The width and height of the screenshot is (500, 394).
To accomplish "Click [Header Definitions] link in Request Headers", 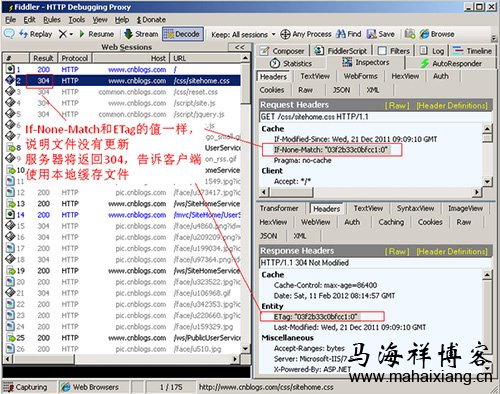I will [x=452, y=105].
